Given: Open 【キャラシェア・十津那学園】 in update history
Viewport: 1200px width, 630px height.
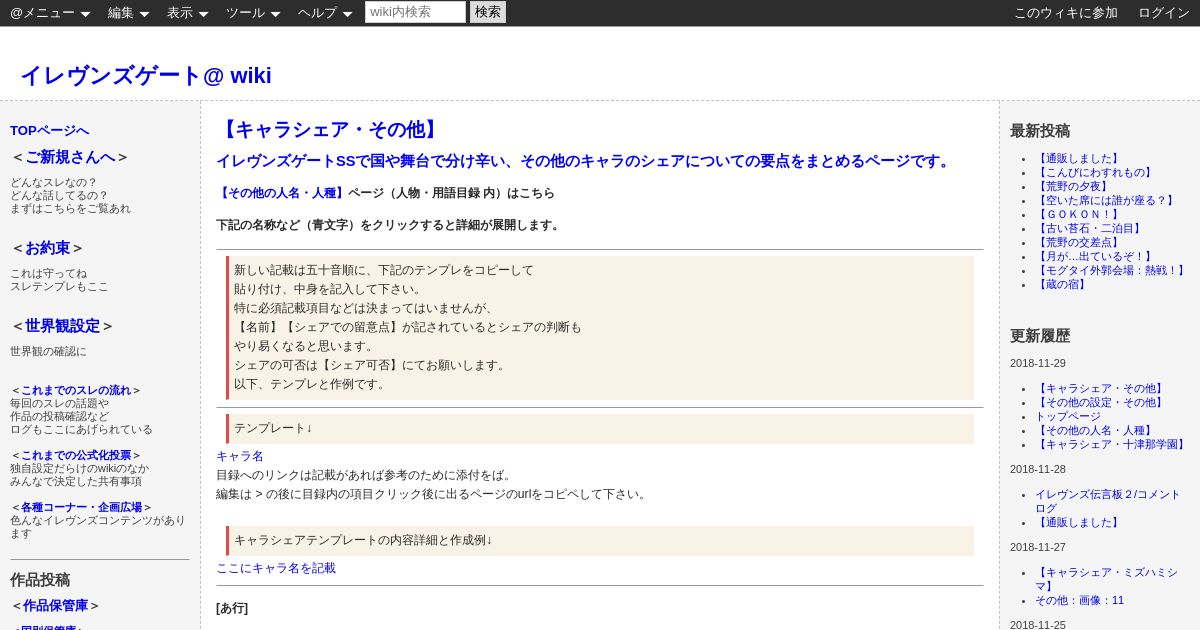Looking at the screenshot, I should click(1112, 444).
